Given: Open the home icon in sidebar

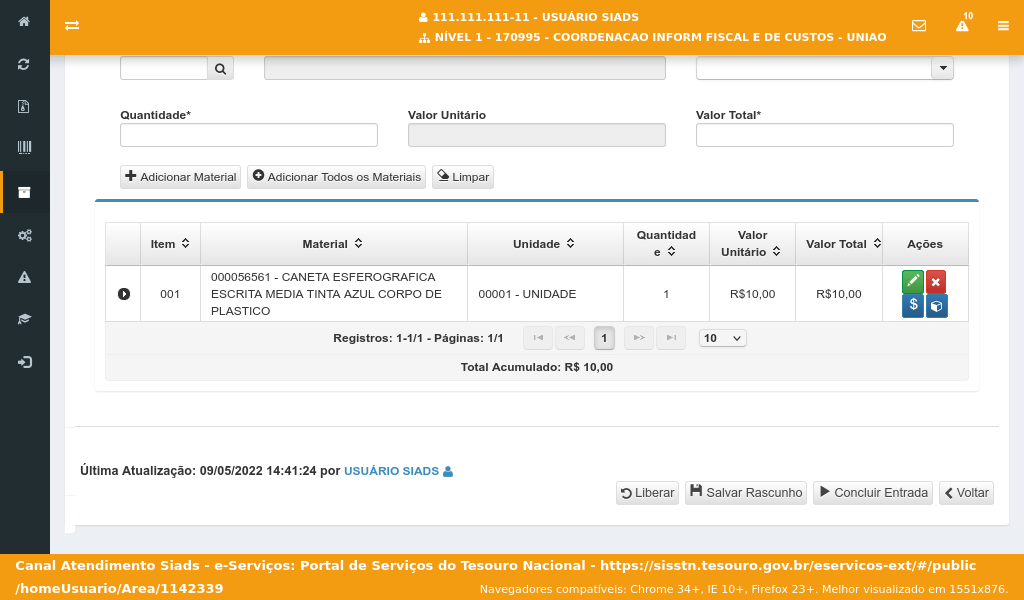Looking at the screenshot, I should pyautogui.click(x=24, y=22).
